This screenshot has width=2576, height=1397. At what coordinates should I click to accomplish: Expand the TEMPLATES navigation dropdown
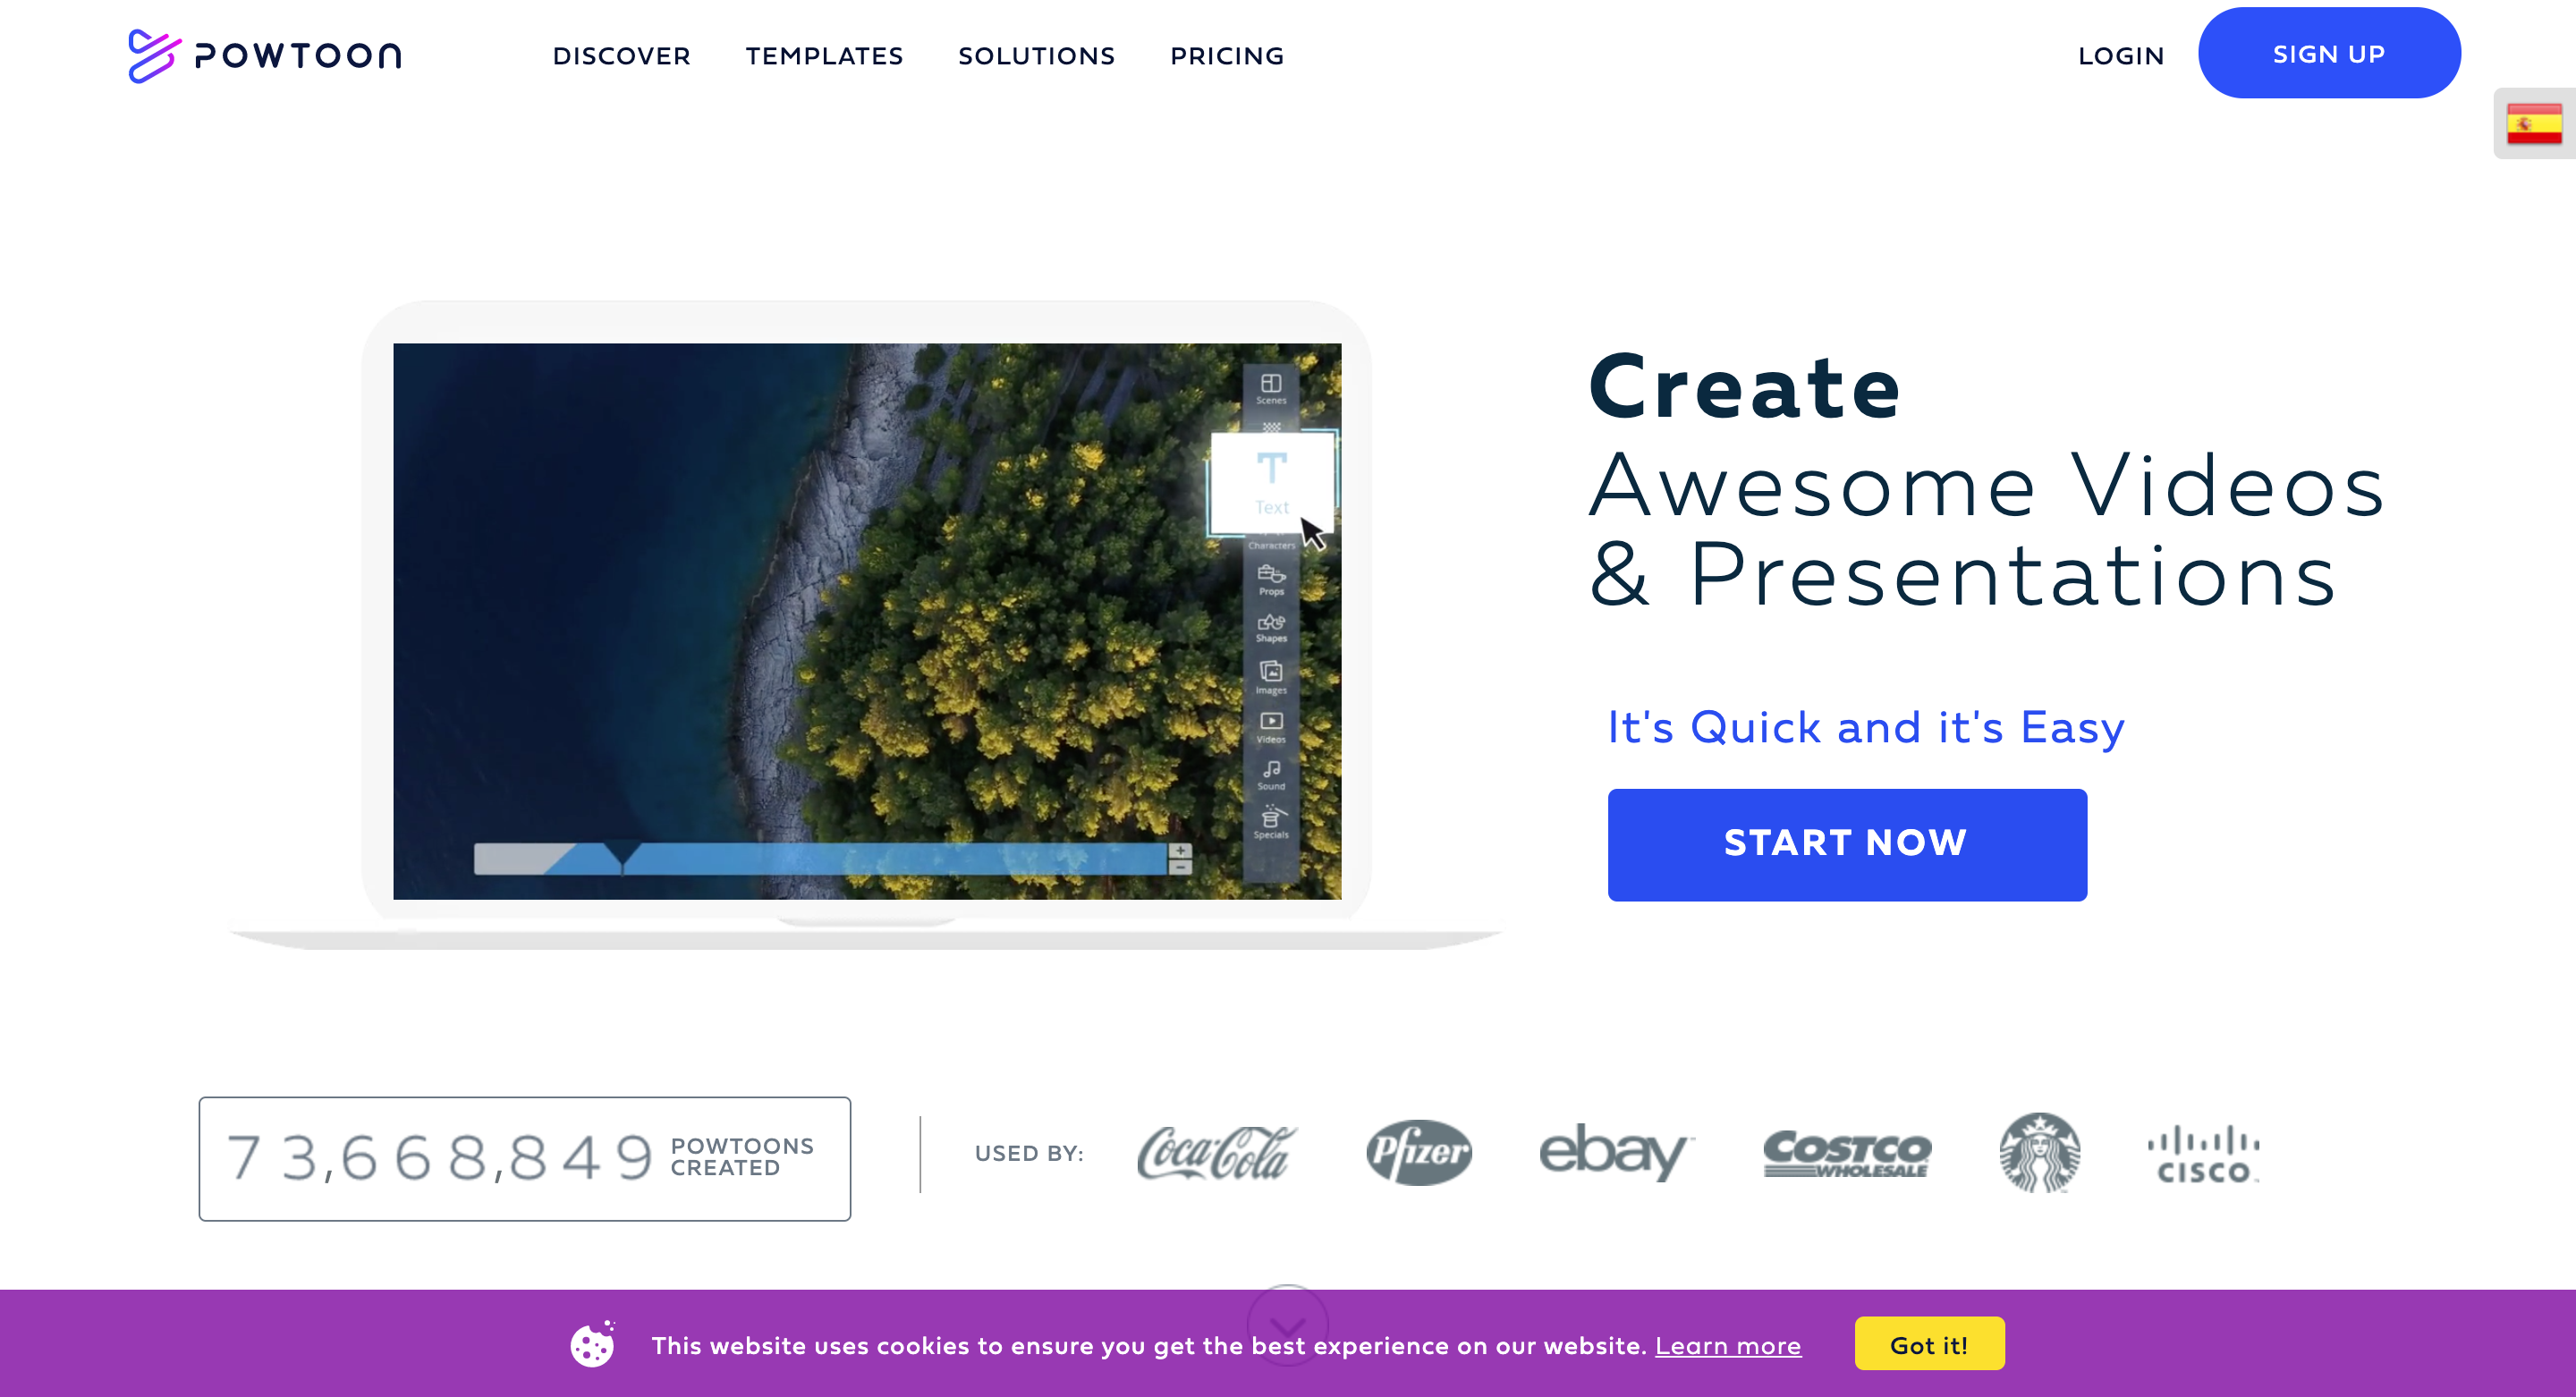[824, 54]
